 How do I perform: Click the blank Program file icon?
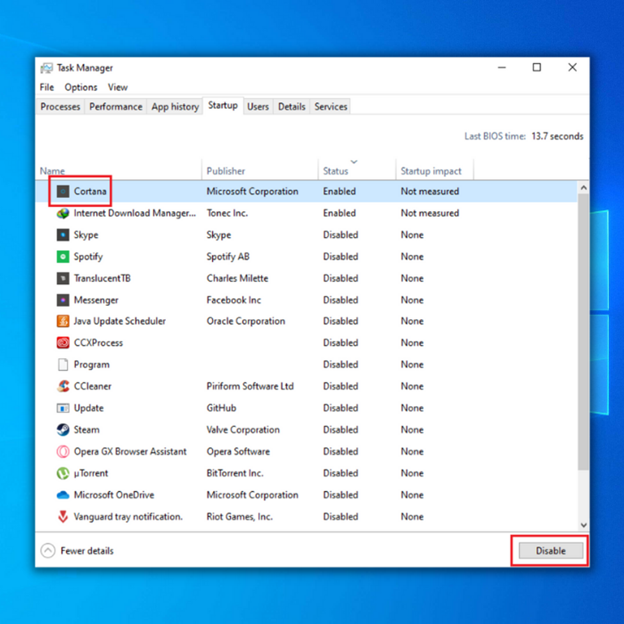tap(62, 365)
